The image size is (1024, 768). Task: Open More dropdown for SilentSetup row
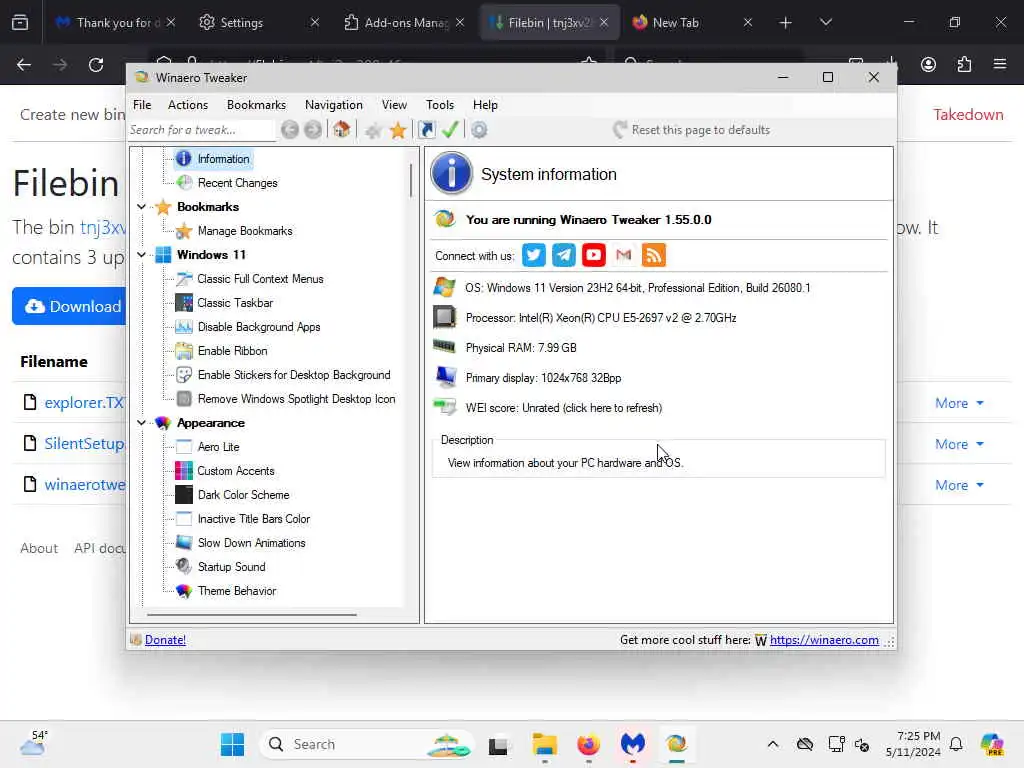click(x=959, y=445)
